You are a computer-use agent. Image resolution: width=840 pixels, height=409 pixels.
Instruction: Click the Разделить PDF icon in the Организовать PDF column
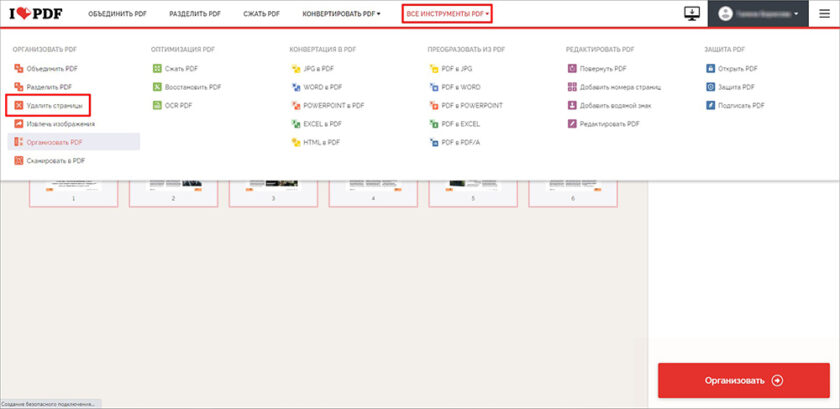tap(19, 87)
